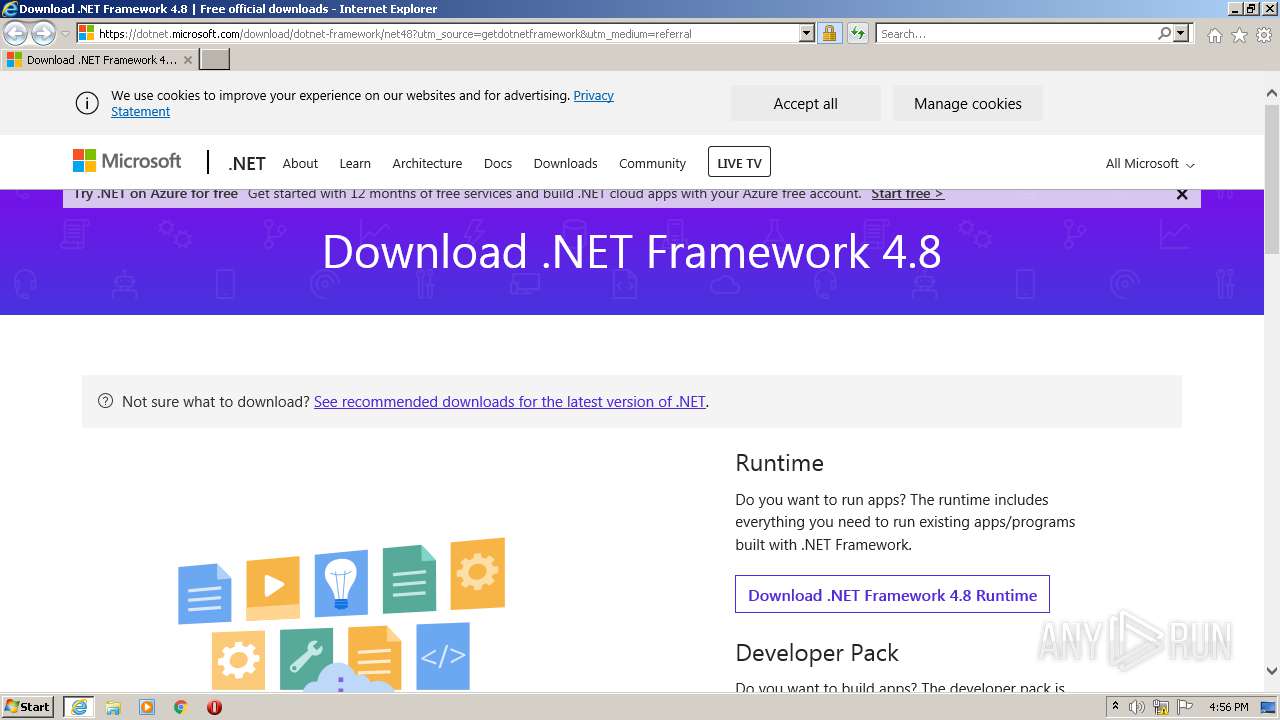Click the Developer Pack heading

817,653
